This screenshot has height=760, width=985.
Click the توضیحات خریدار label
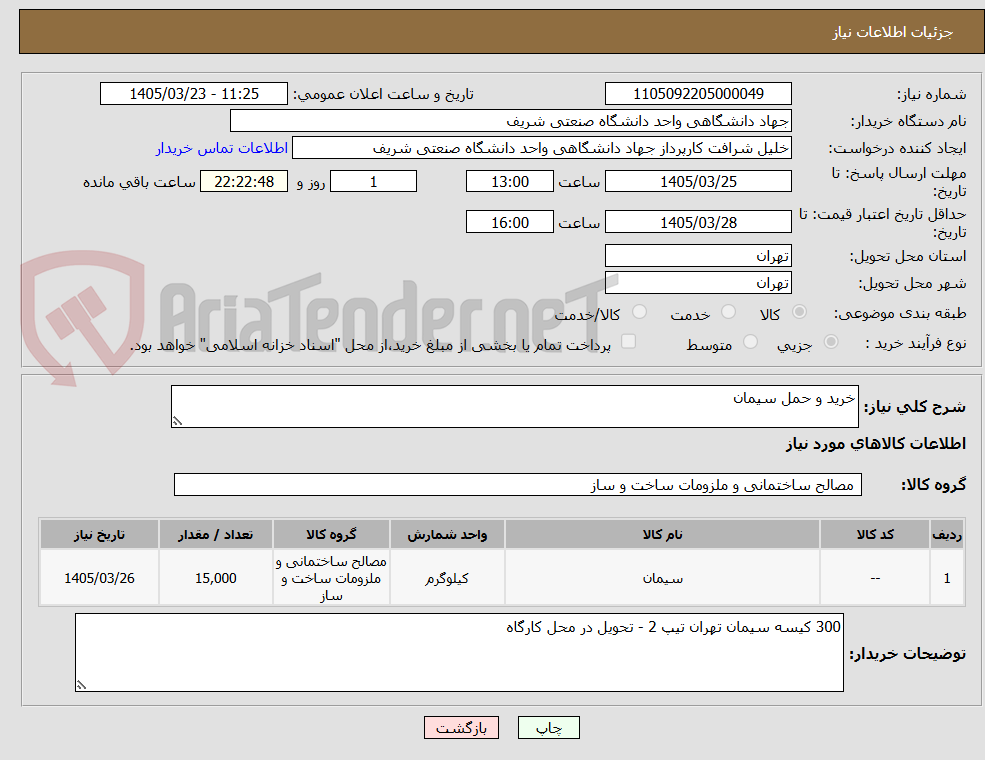tap(908, 654)
